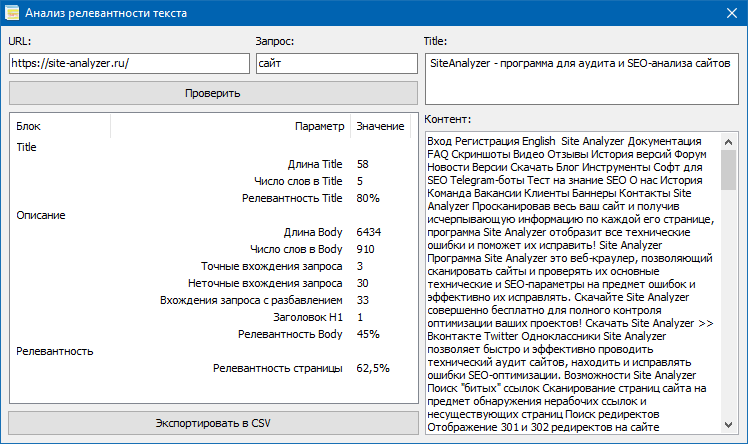Click the Проверить button
The image size is (748, 444).
[x=213, y=93]
